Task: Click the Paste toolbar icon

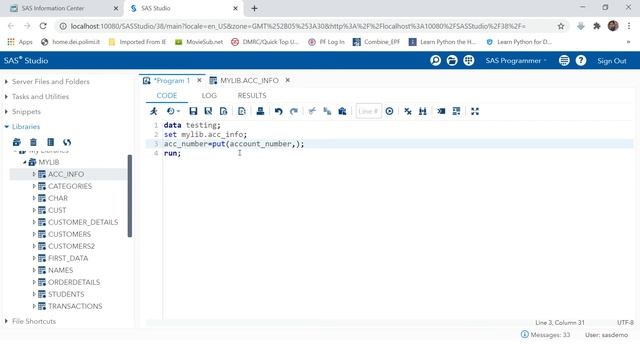Action: (342, 111)
